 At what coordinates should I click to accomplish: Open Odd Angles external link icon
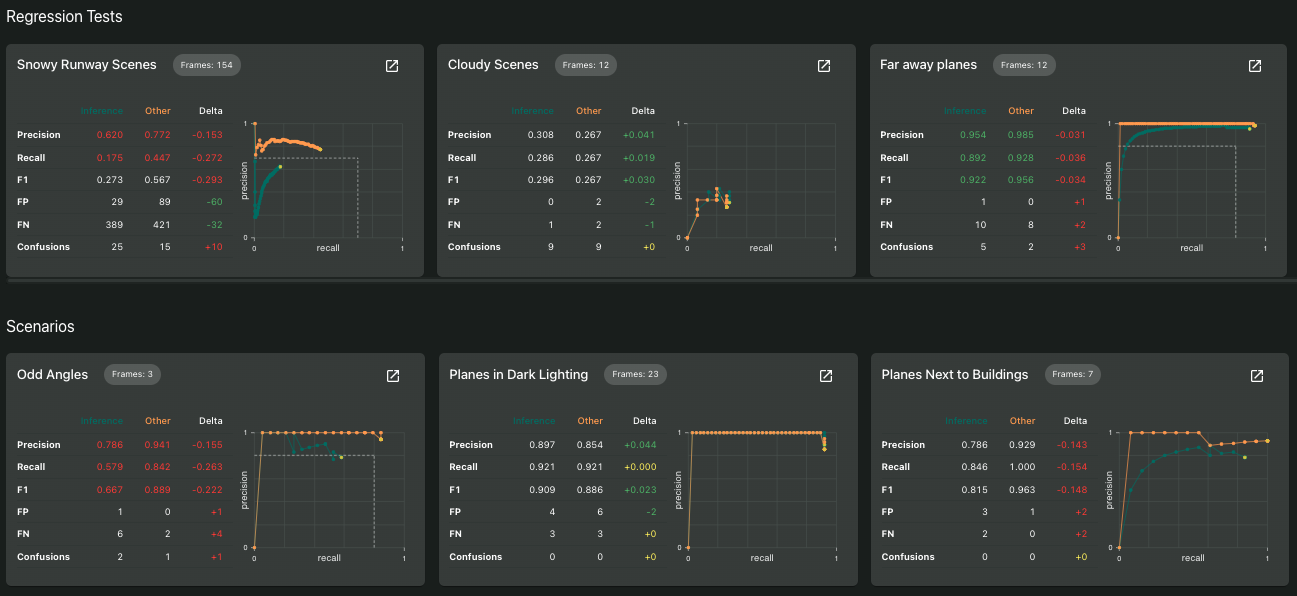click(x=393, y=376)
